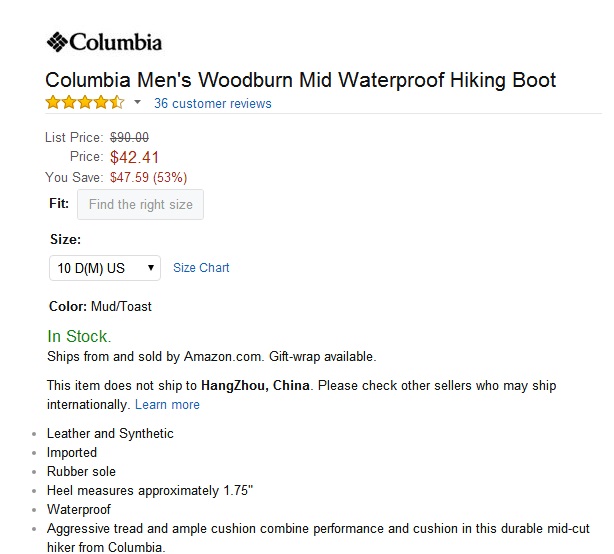Click the Leather and Synthetic bullet item
The height and width of the screenshot is (554, 614).
(x=110, y=433)
